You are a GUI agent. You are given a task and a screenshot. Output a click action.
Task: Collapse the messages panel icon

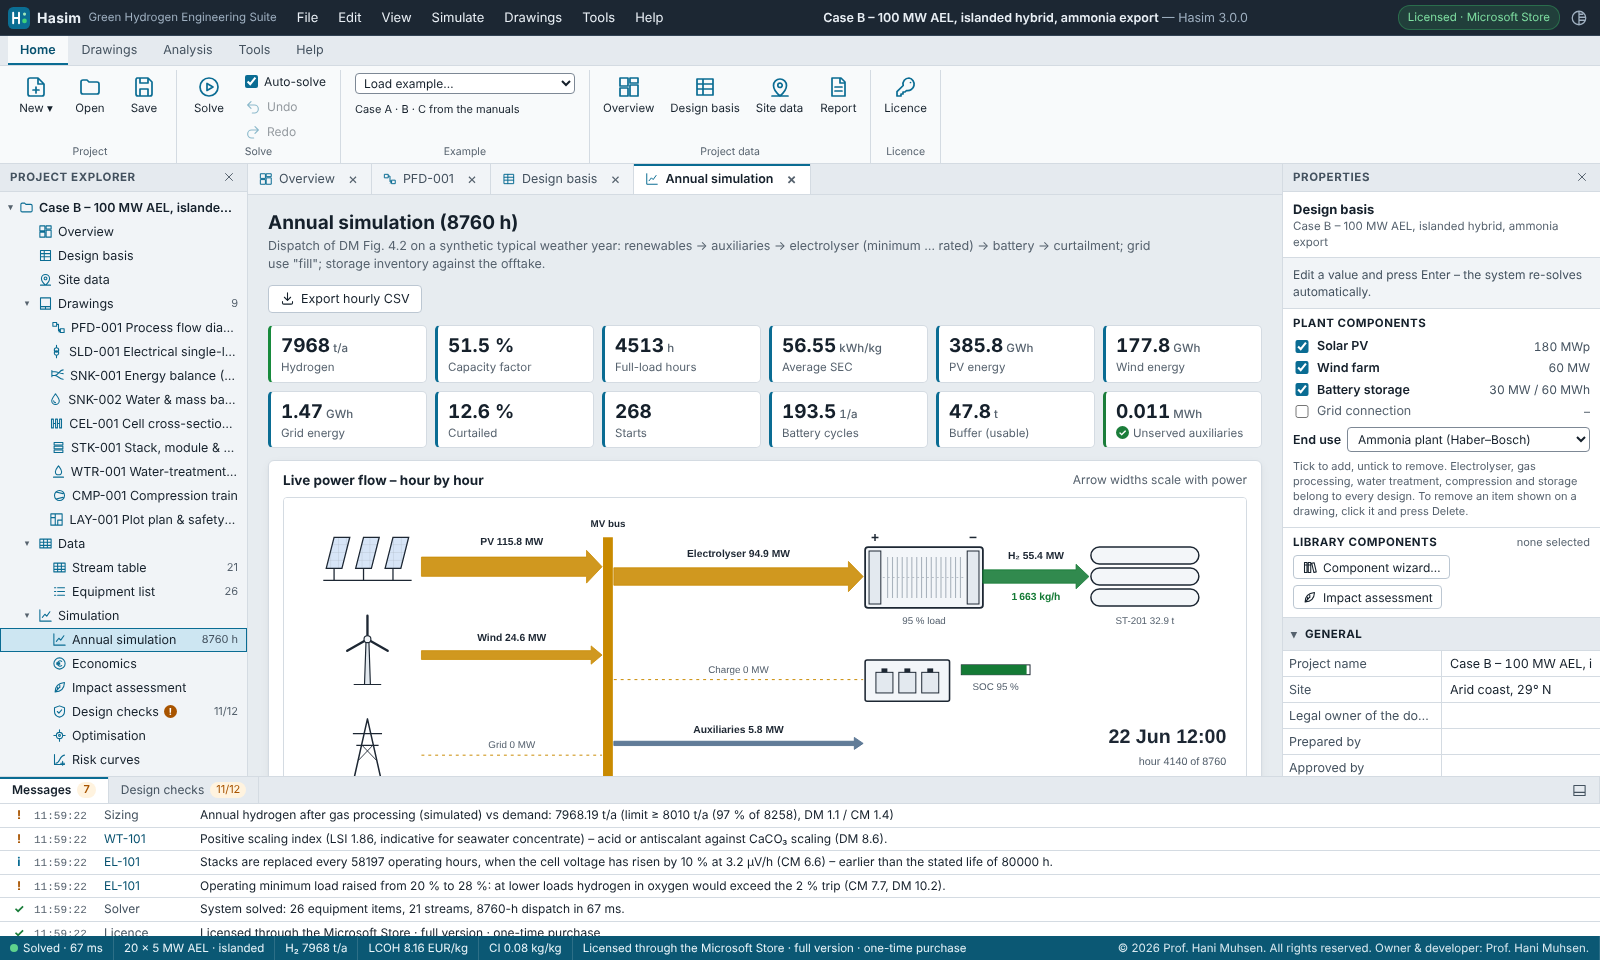(1580, 790)
